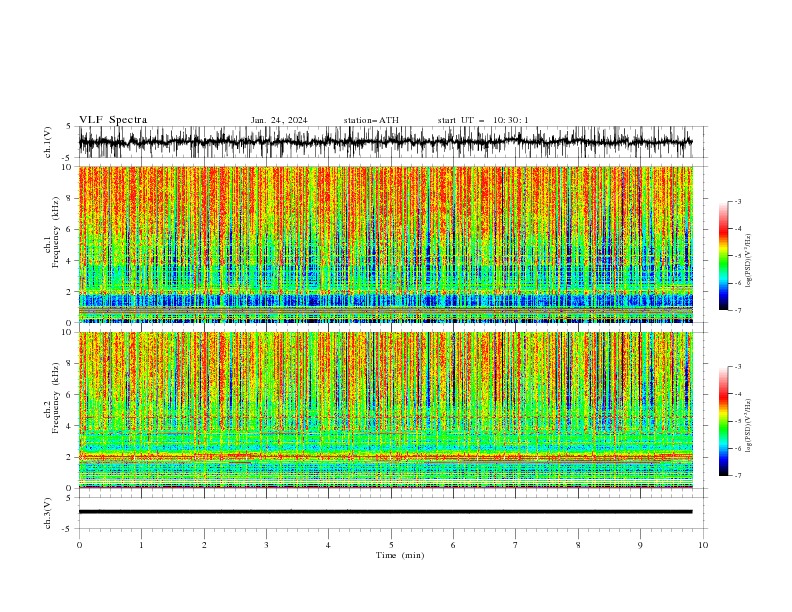
Task: Click the ch.1 spectrogram panel
Action: coord(386,244)
